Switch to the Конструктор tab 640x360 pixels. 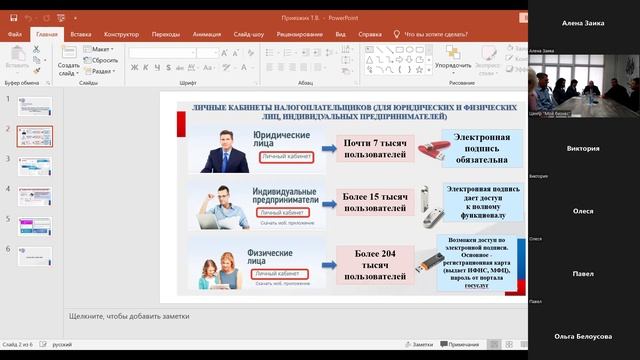[x=121, y=34]
